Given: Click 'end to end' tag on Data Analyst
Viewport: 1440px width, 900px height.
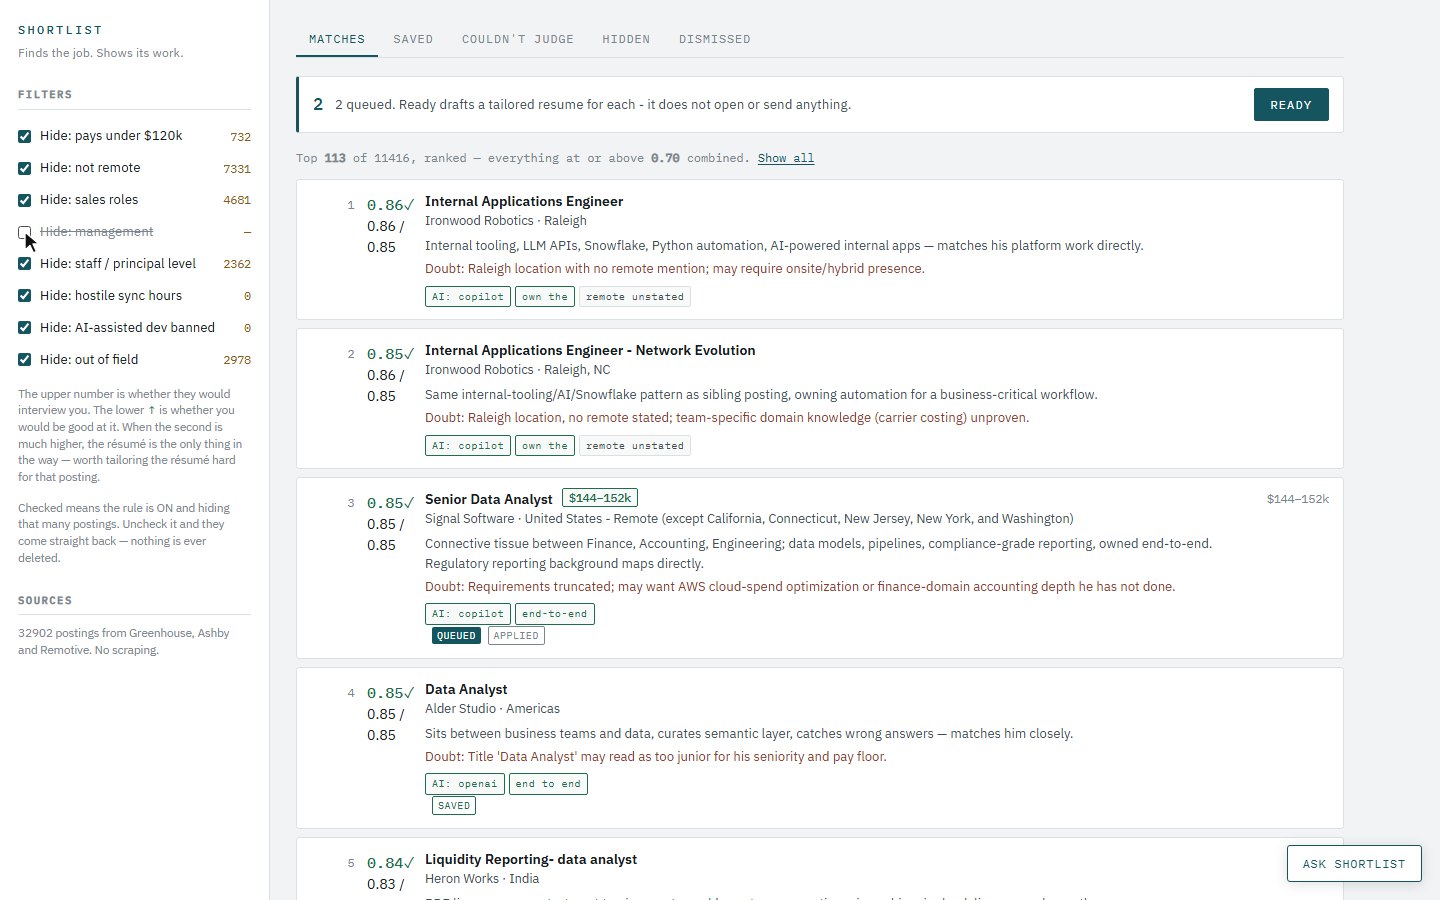Looking at the screenshot, I should 549,784.
